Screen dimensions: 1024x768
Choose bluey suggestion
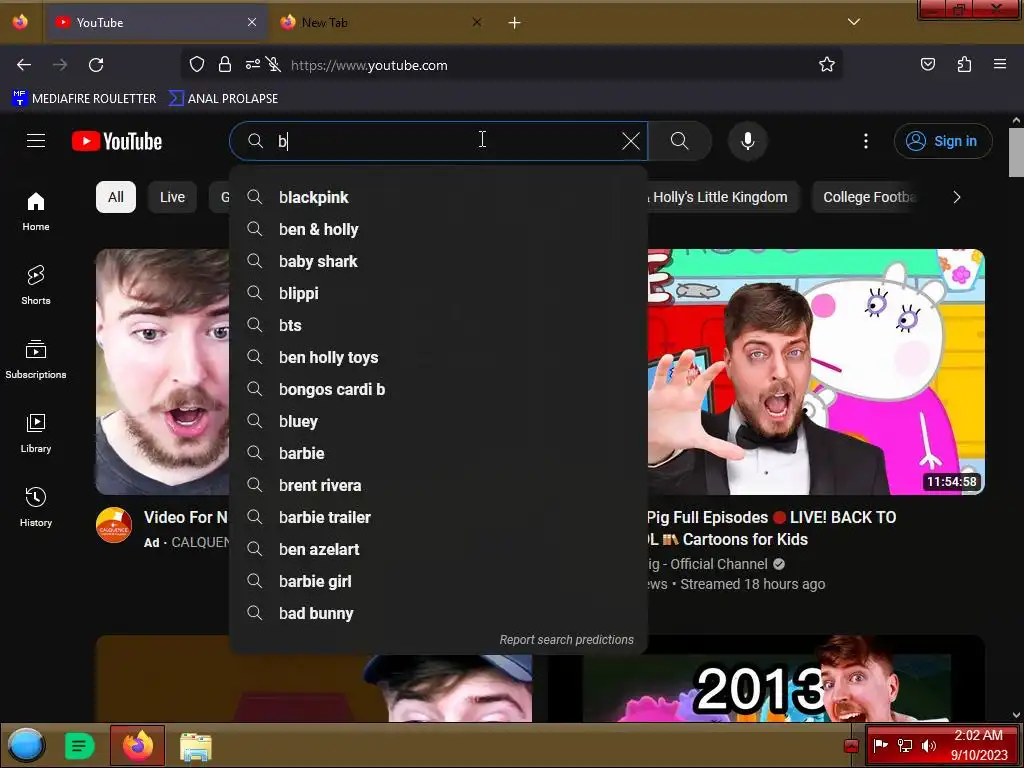(x=438, y=421)
